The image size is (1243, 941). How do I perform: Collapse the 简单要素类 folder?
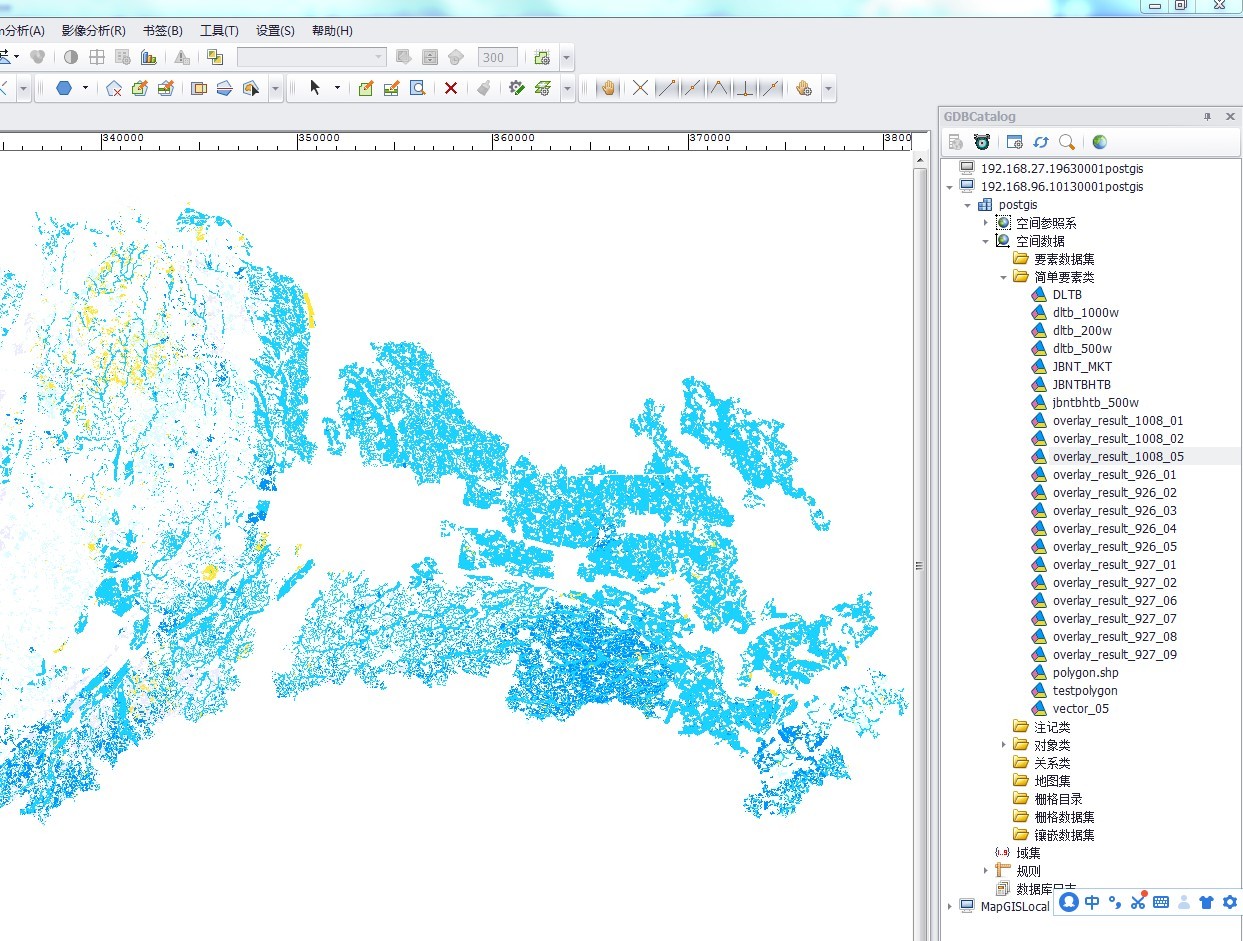click(1003, 276)
